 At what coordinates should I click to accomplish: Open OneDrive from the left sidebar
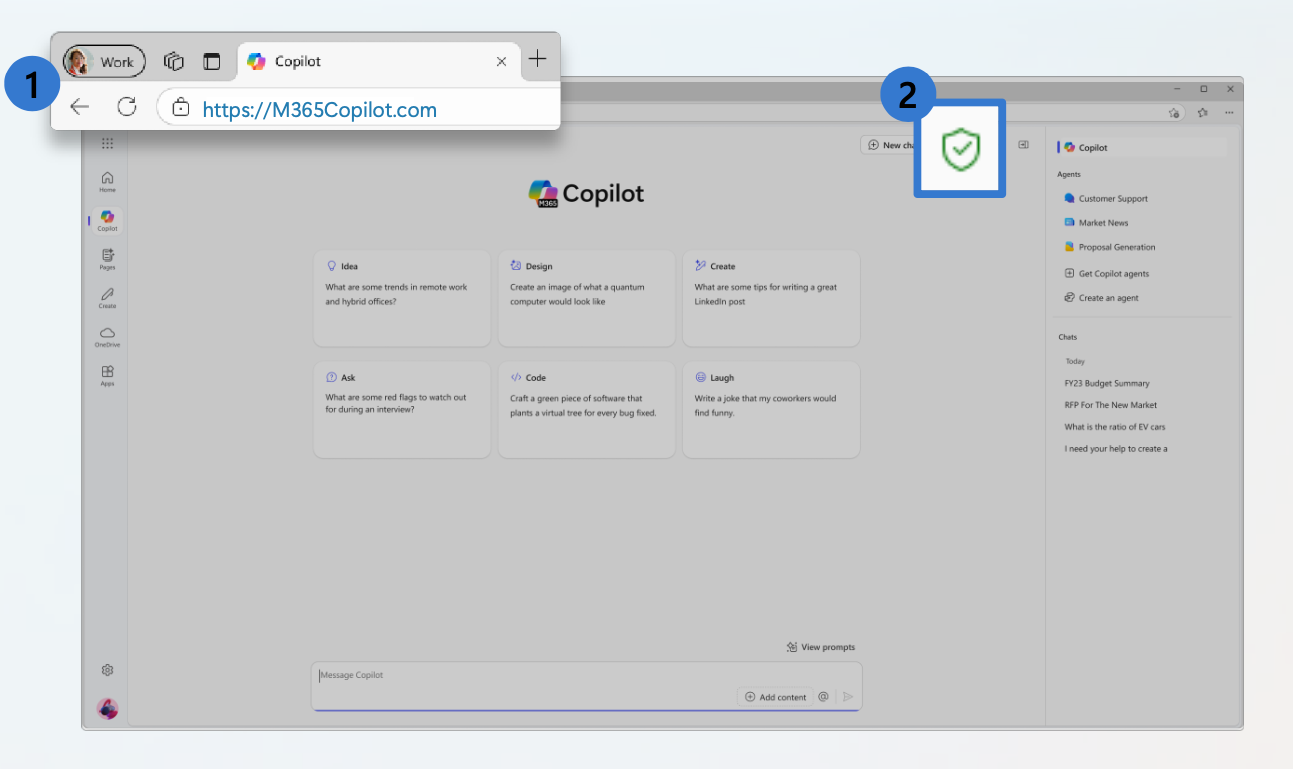pos(107,335)
